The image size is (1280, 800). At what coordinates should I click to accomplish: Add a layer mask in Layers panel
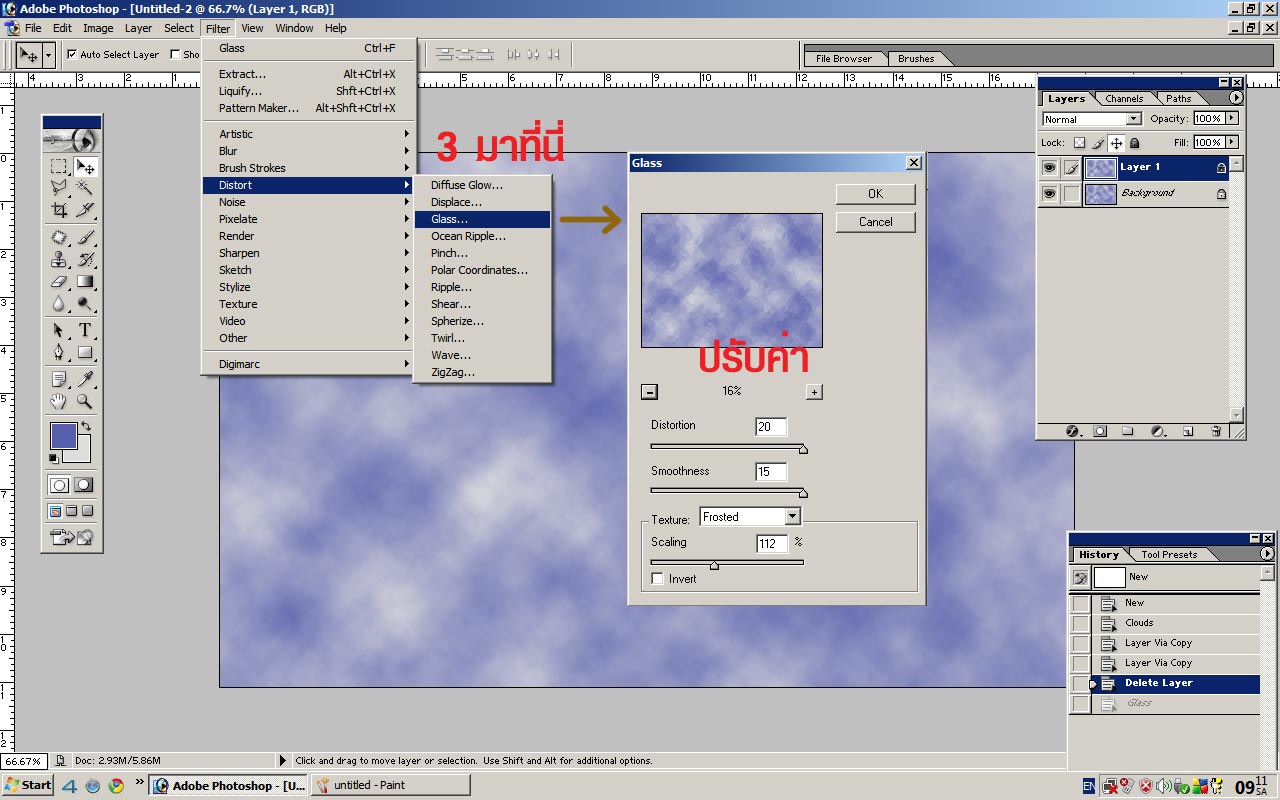1100,431
